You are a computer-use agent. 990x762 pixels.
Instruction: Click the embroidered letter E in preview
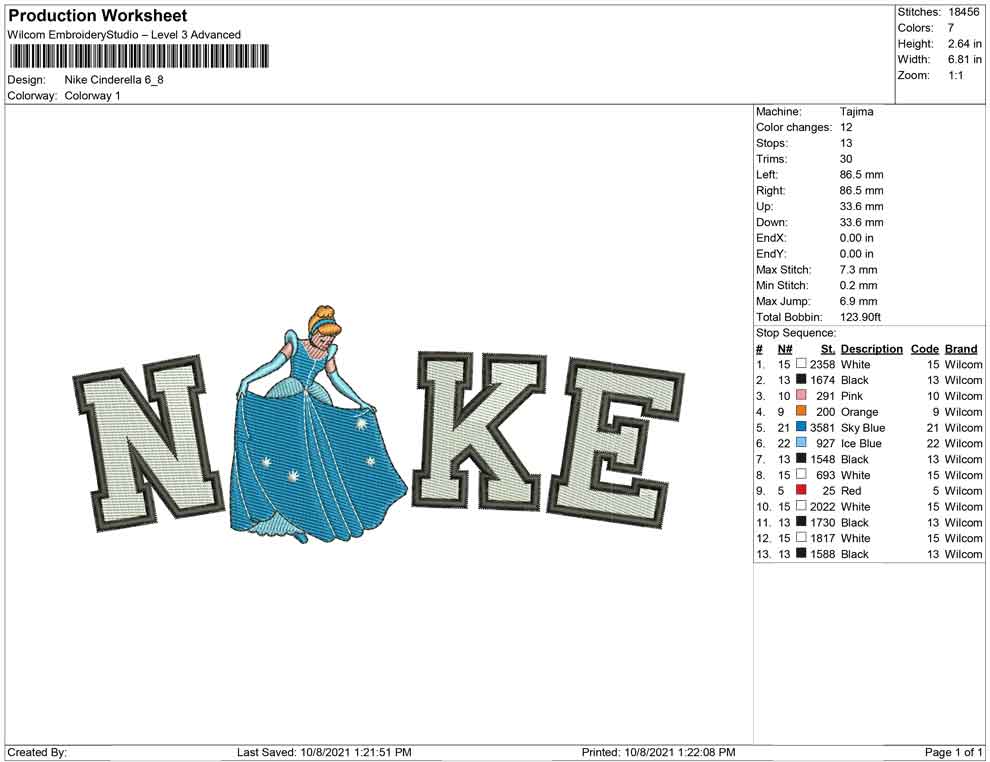[x=616, y=442]
